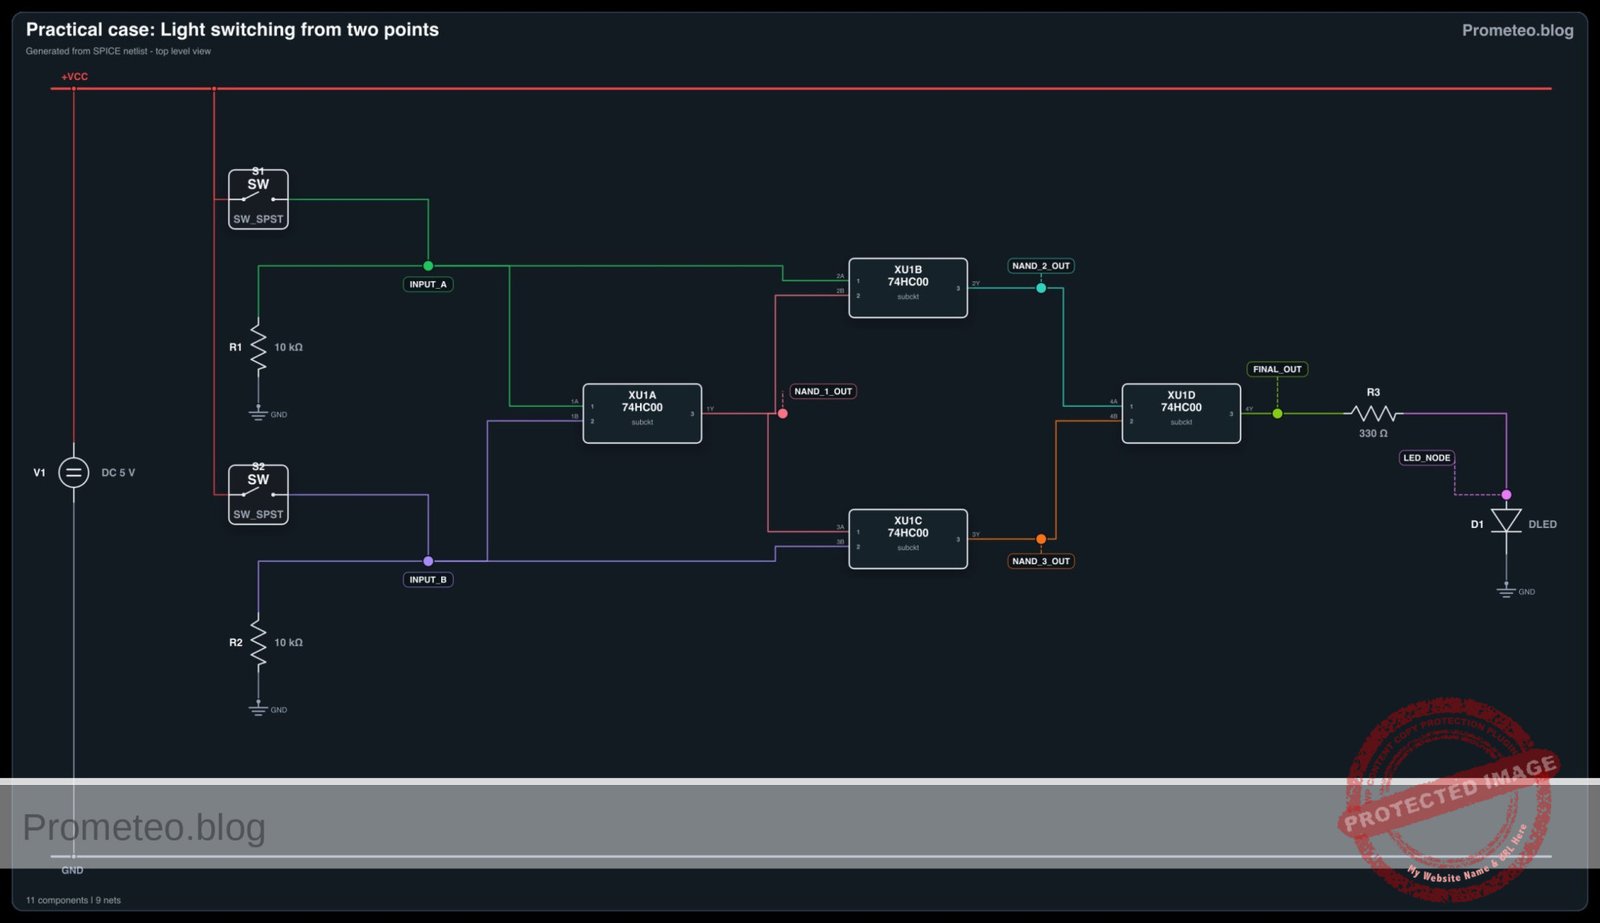
Task: Click the 'DC 5 V' source value
Action: 118,473
